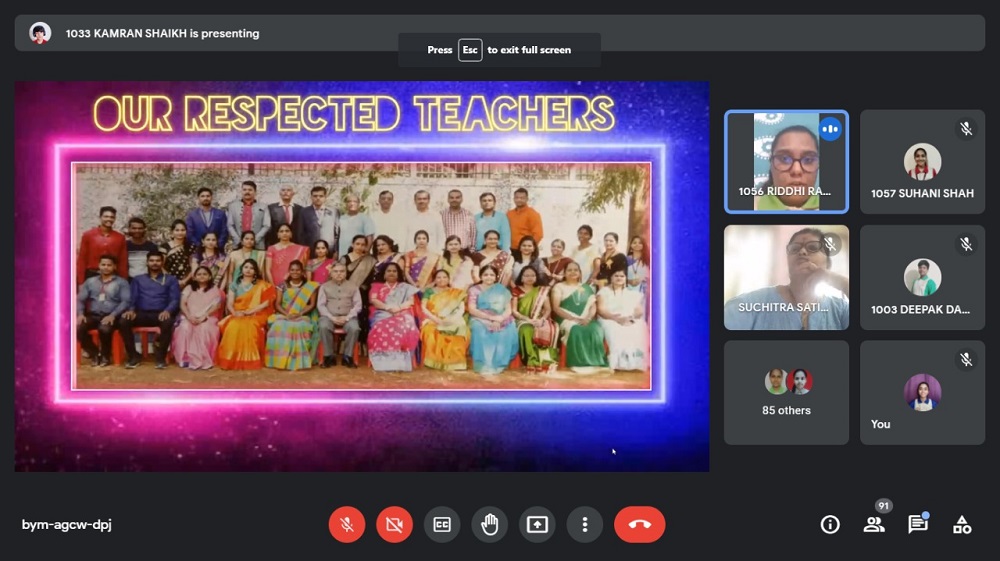Click the bym-agcw-dpj meeting code

point(67,524)
